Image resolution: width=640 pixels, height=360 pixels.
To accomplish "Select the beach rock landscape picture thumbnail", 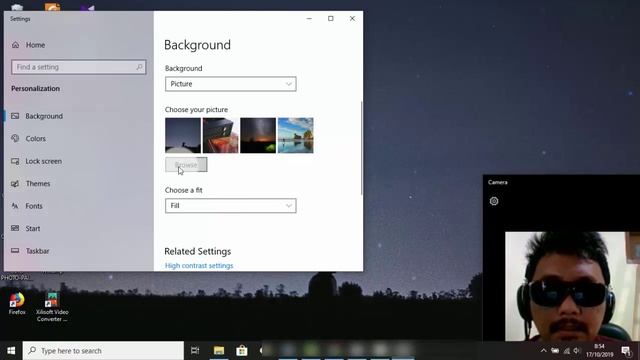I will pos(296,136).
